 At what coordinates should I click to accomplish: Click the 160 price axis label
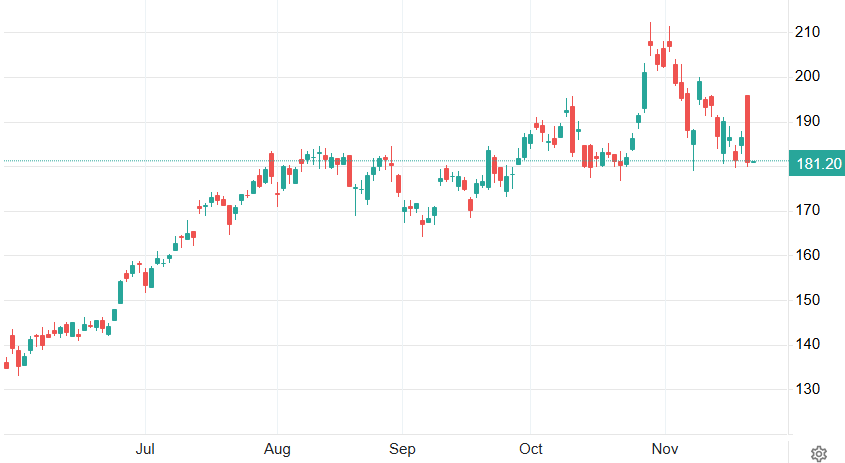click(807, 256)
